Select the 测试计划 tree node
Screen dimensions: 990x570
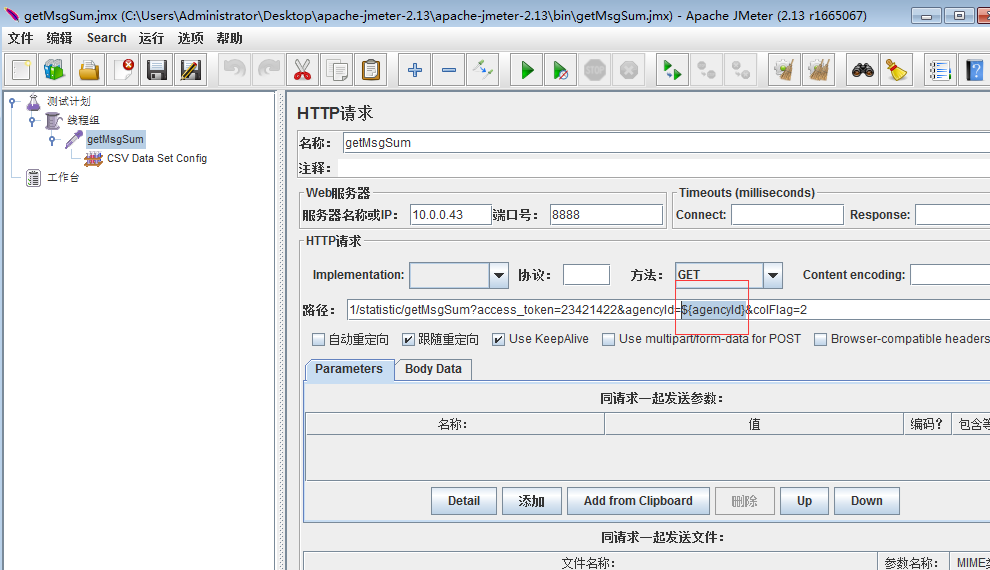[x=69, y=101]
